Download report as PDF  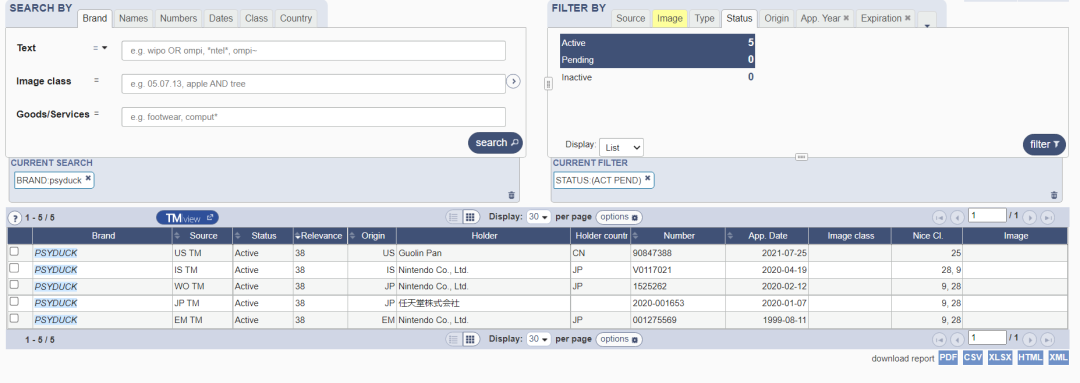click(x=948, y=358)
